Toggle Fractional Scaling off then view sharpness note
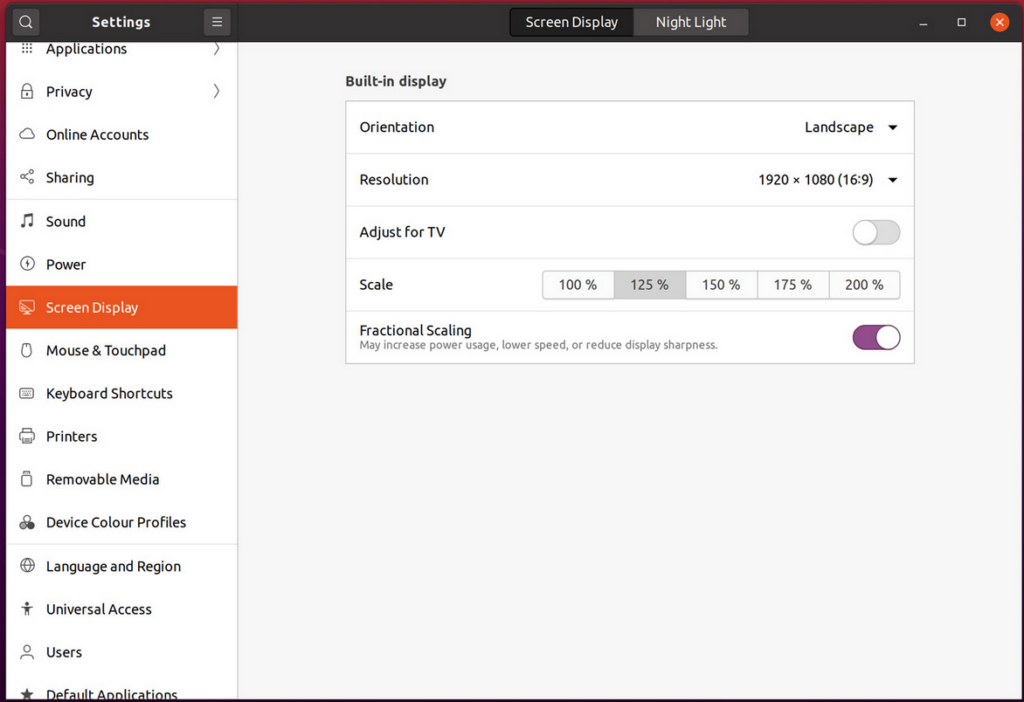This screenshot has height=702, width=1024. click(x=876, y=337)
